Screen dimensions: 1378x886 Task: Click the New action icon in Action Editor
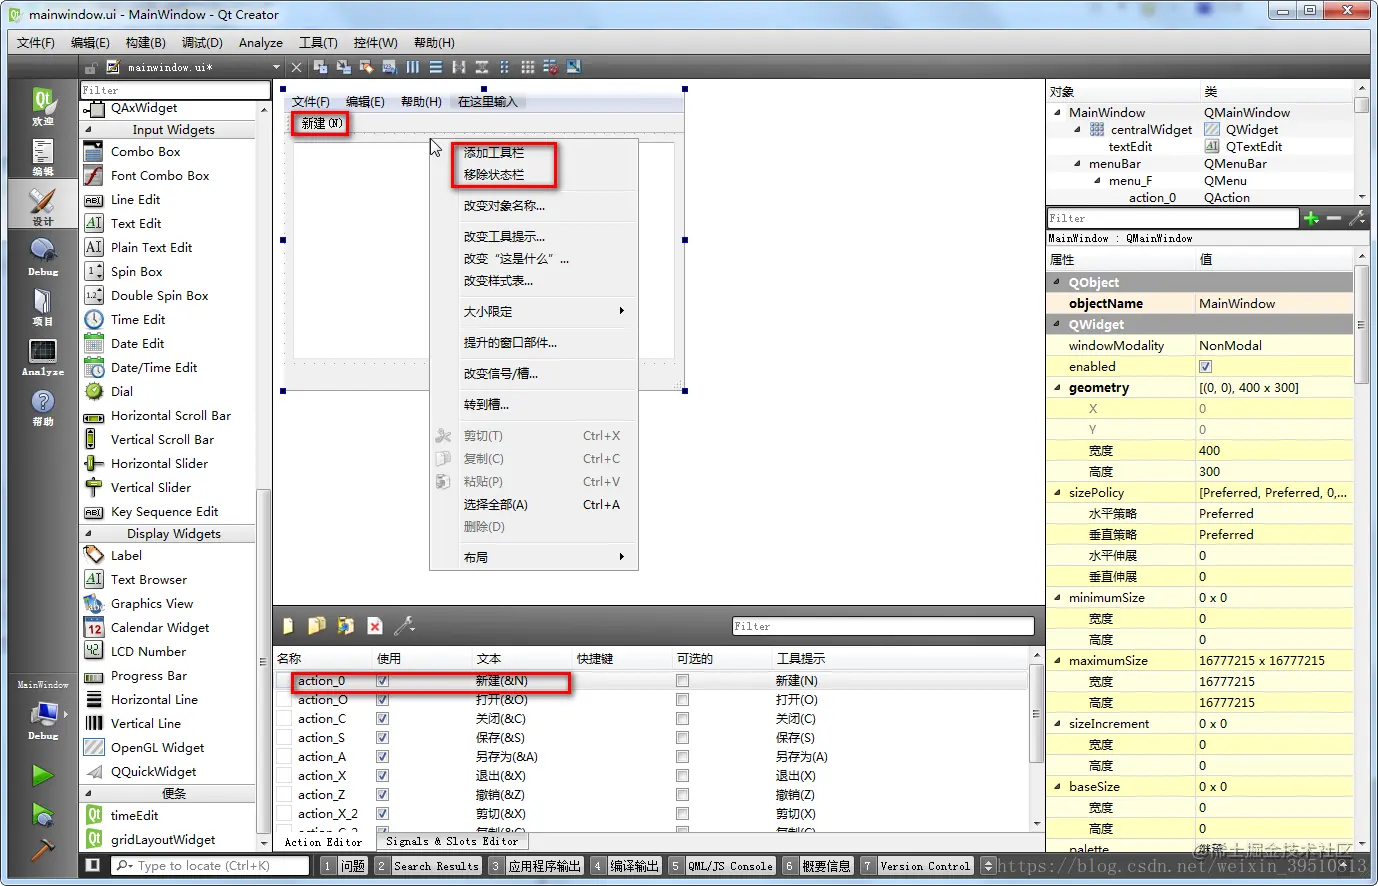288,626
